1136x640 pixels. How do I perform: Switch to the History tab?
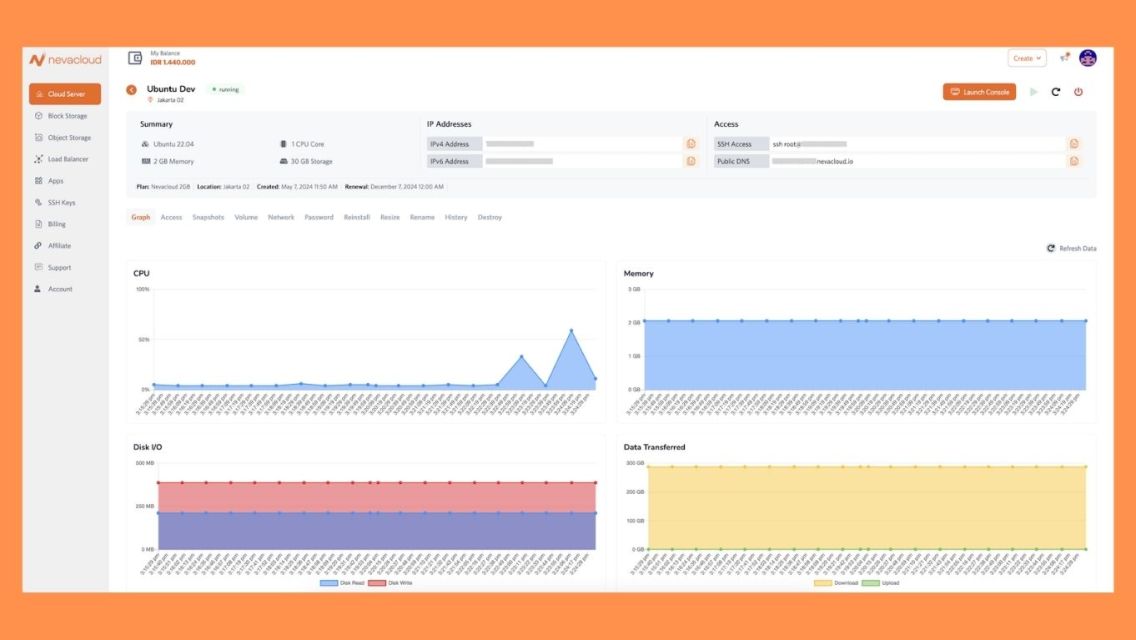click(x=456, y=217)
